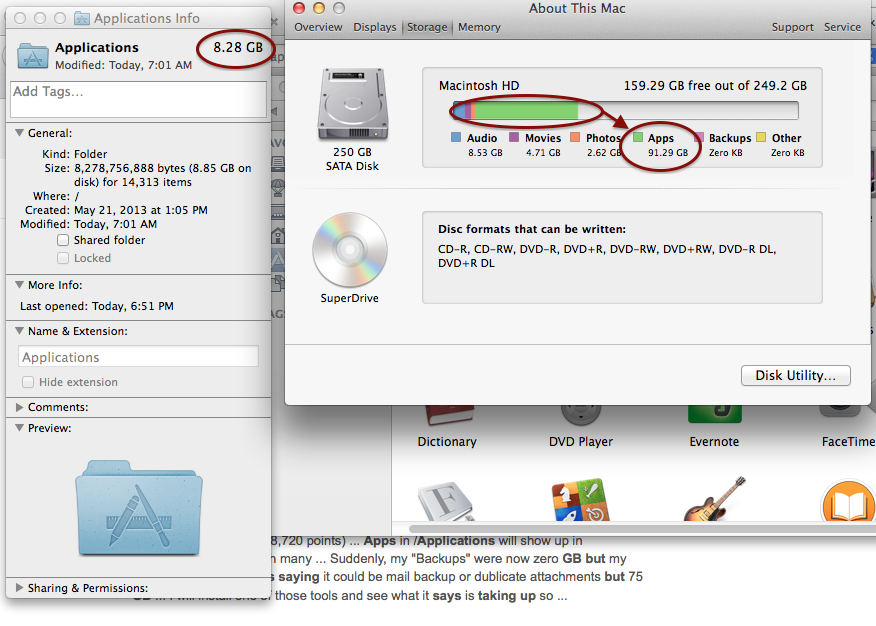The height and width of the screenshot is (626, 876).
Task: Click the 159.29 GB free out of 249.2 GB text
Action: (x=715, y=85)
